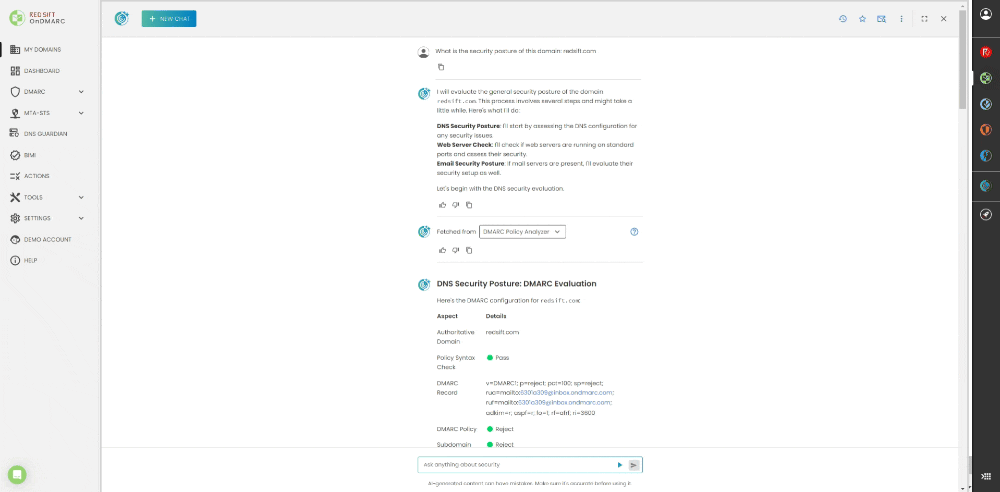The image size is (1000, 492).
Task: Close the chat panel with X
Action: 943,19
